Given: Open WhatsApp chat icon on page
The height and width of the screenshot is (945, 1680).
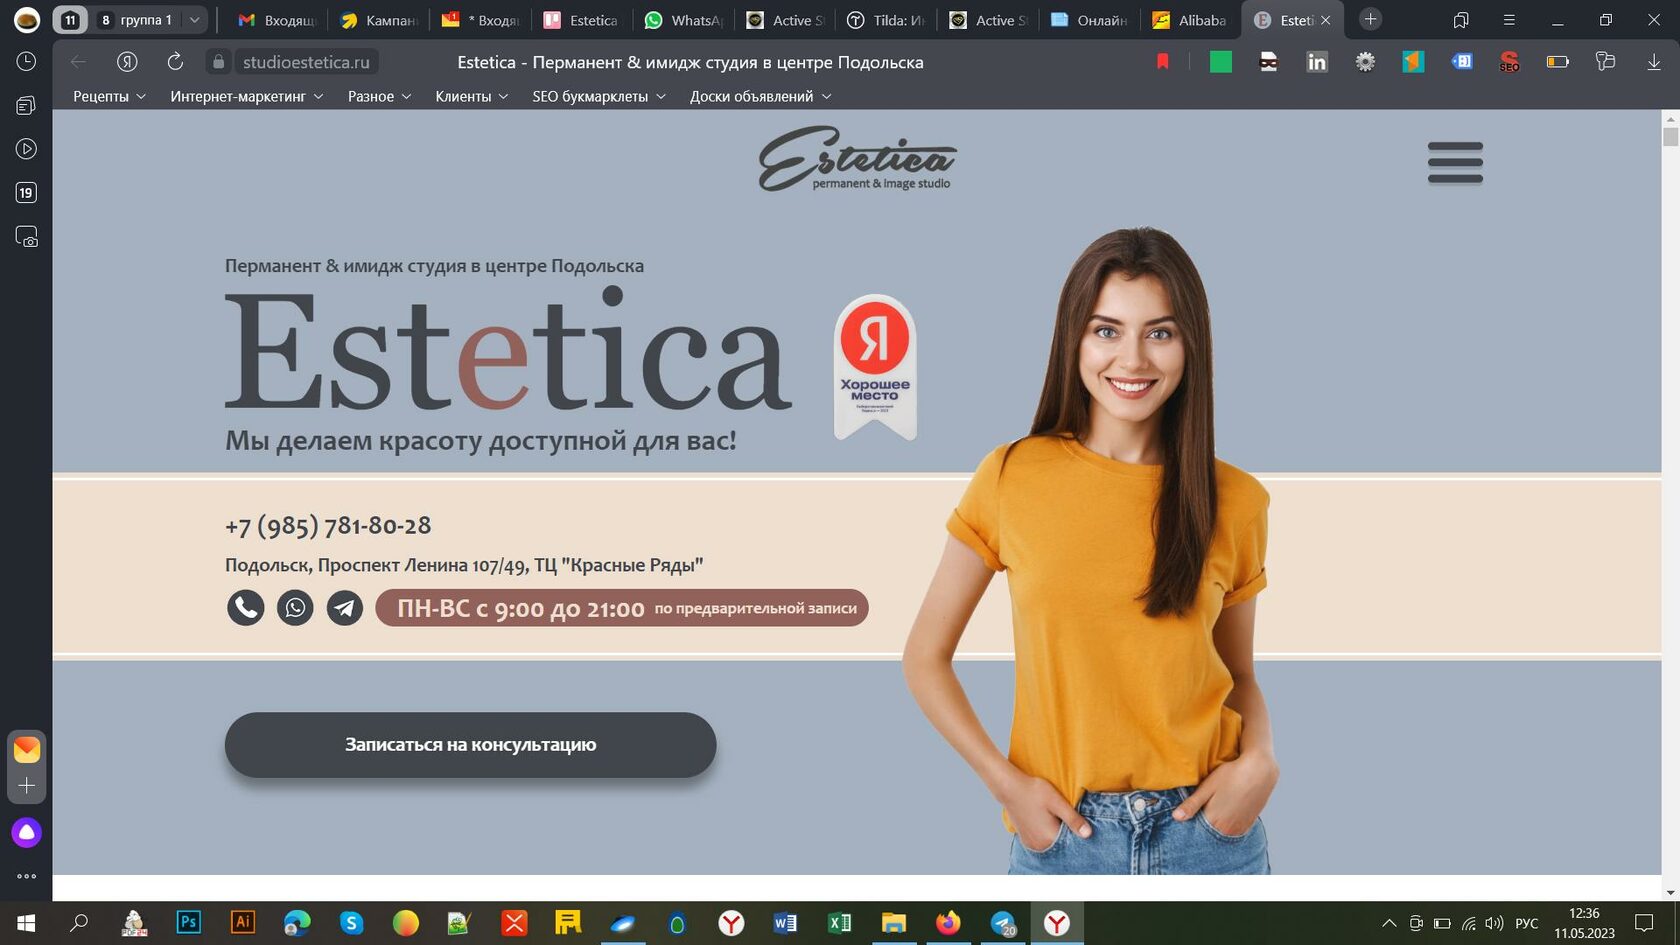Looking at the screenshot, I should tap(295, 608).
